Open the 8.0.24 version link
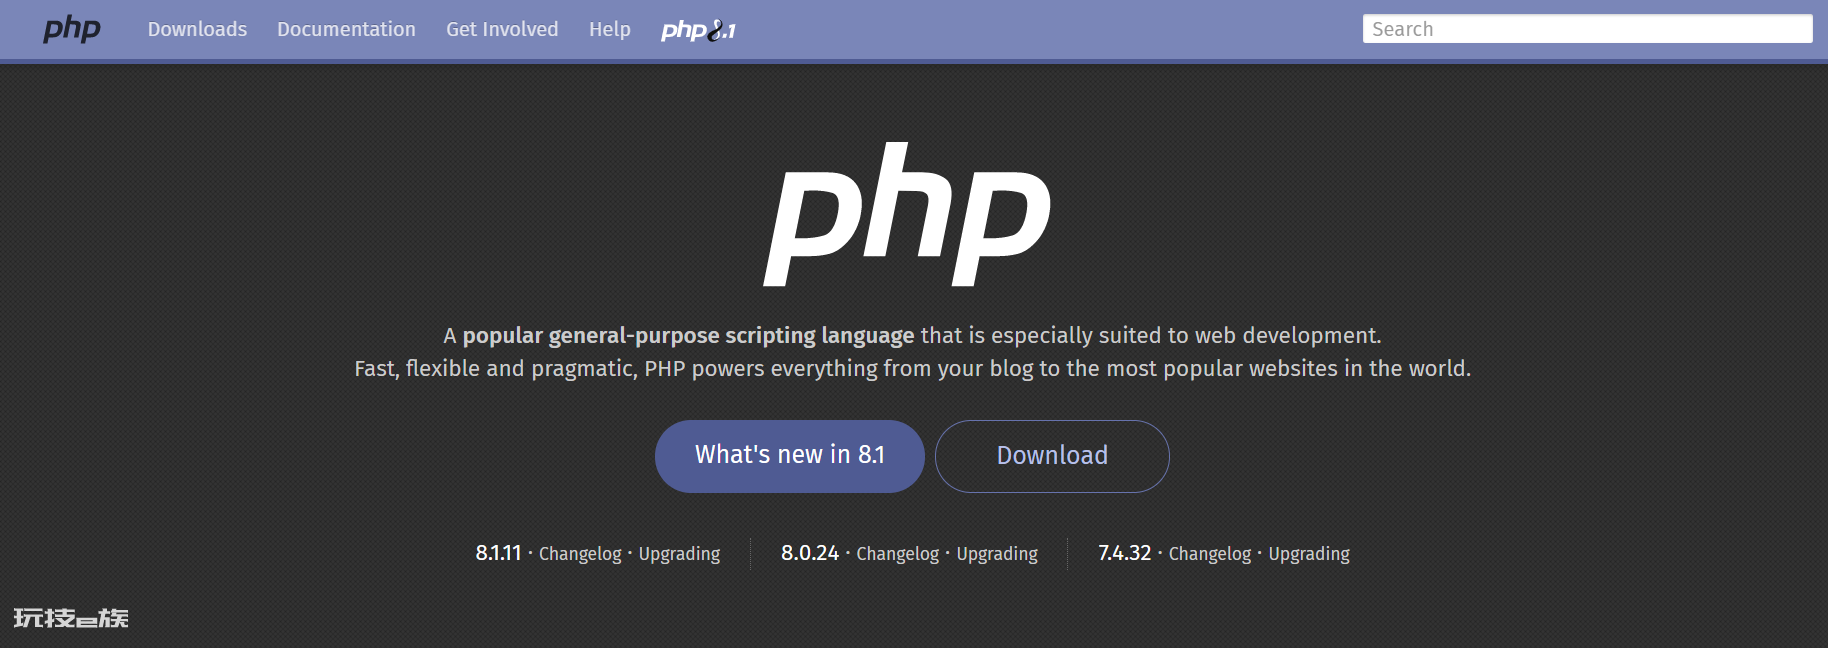 (x=810, y=553)
